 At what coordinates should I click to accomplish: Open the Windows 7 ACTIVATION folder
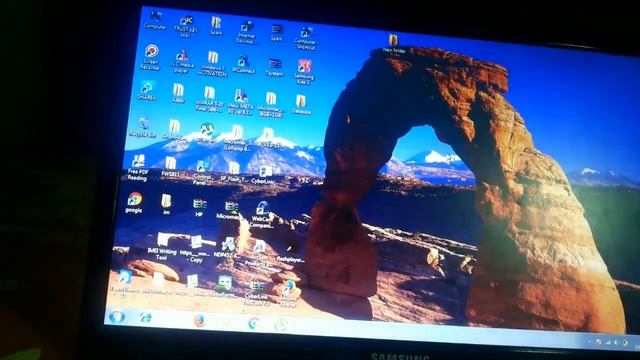point(213,64)
